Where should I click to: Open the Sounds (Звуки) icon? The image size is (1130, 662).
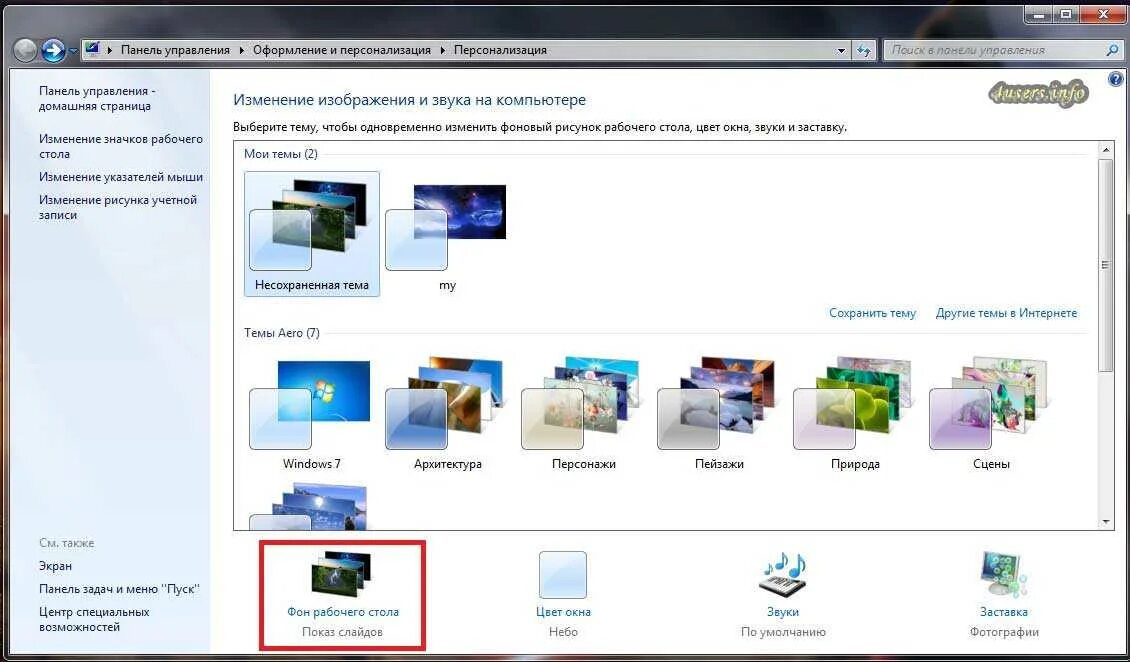coord(783,575)
